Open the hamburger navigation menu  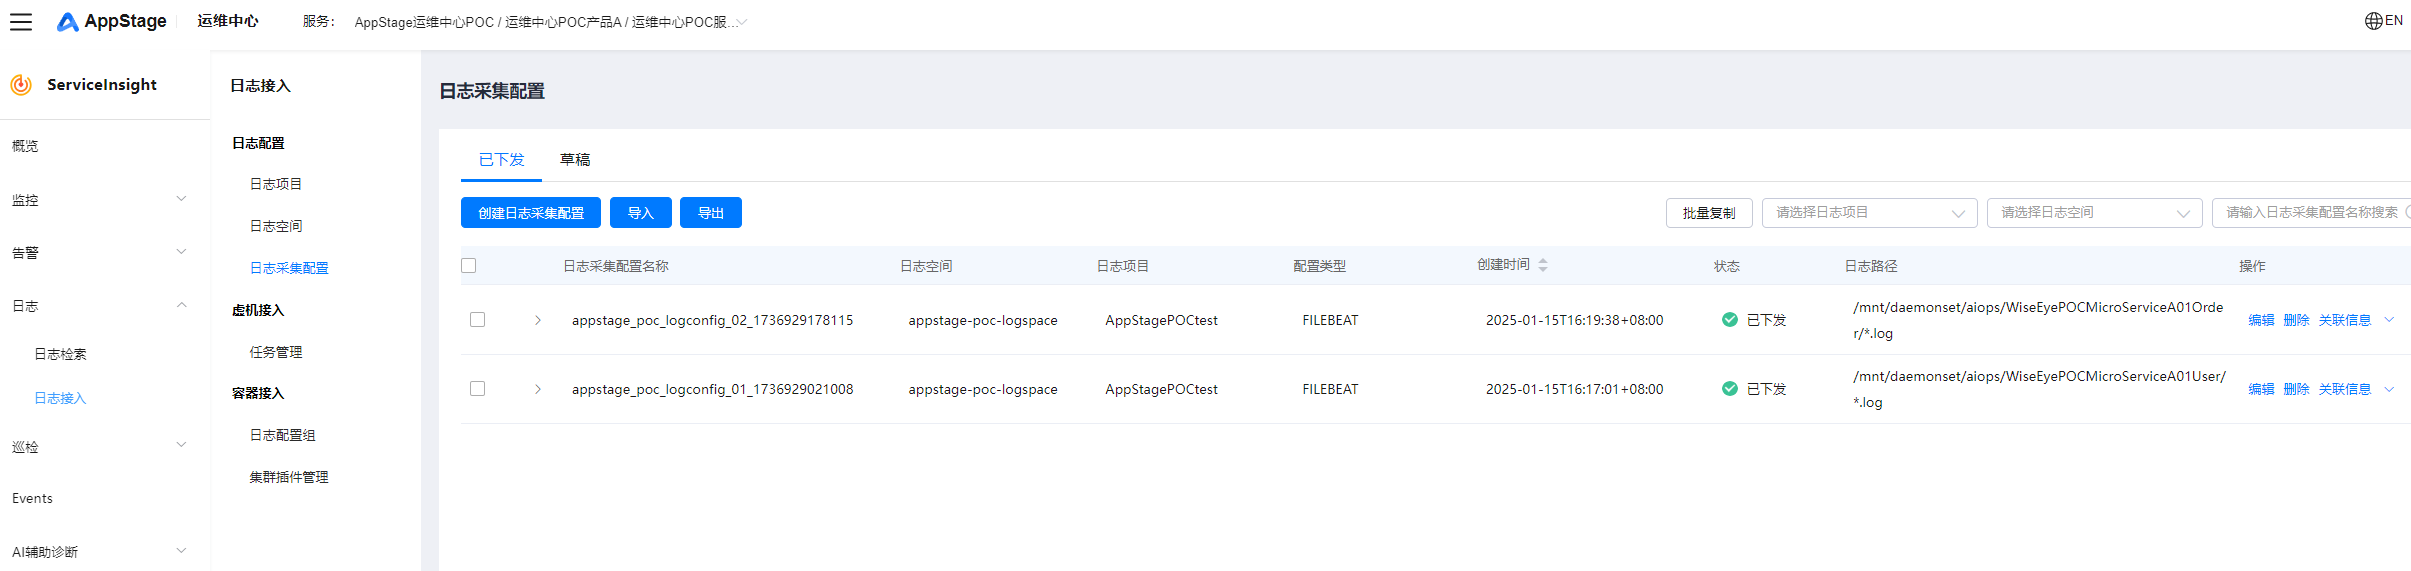point(21,22)
